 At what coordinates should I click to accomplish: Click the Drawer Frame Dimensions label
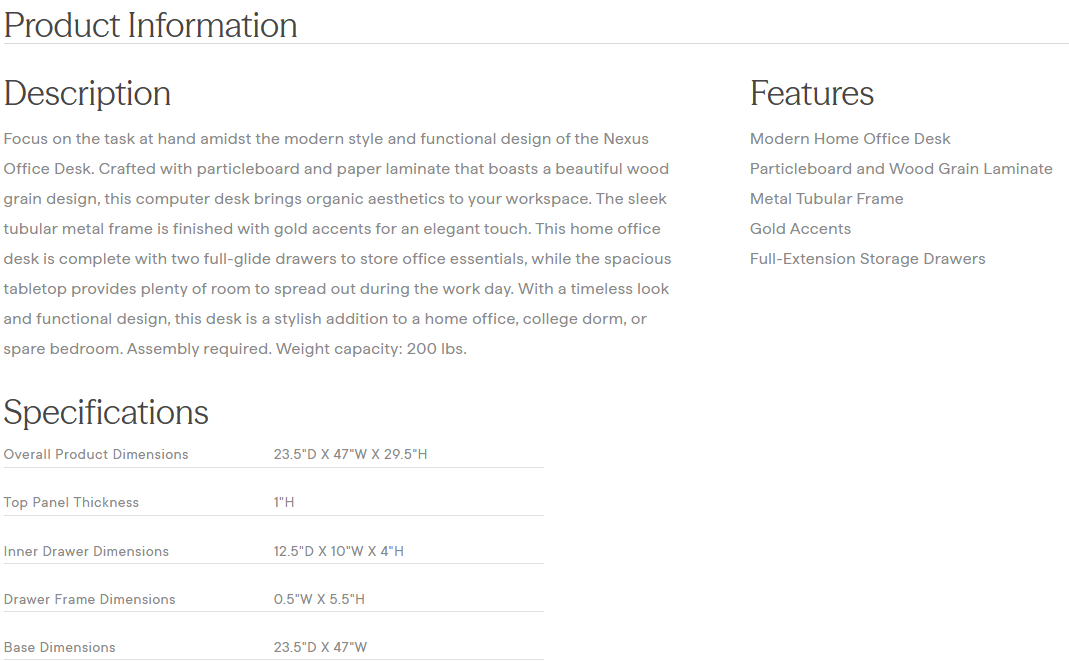click(x=89, y=599)
